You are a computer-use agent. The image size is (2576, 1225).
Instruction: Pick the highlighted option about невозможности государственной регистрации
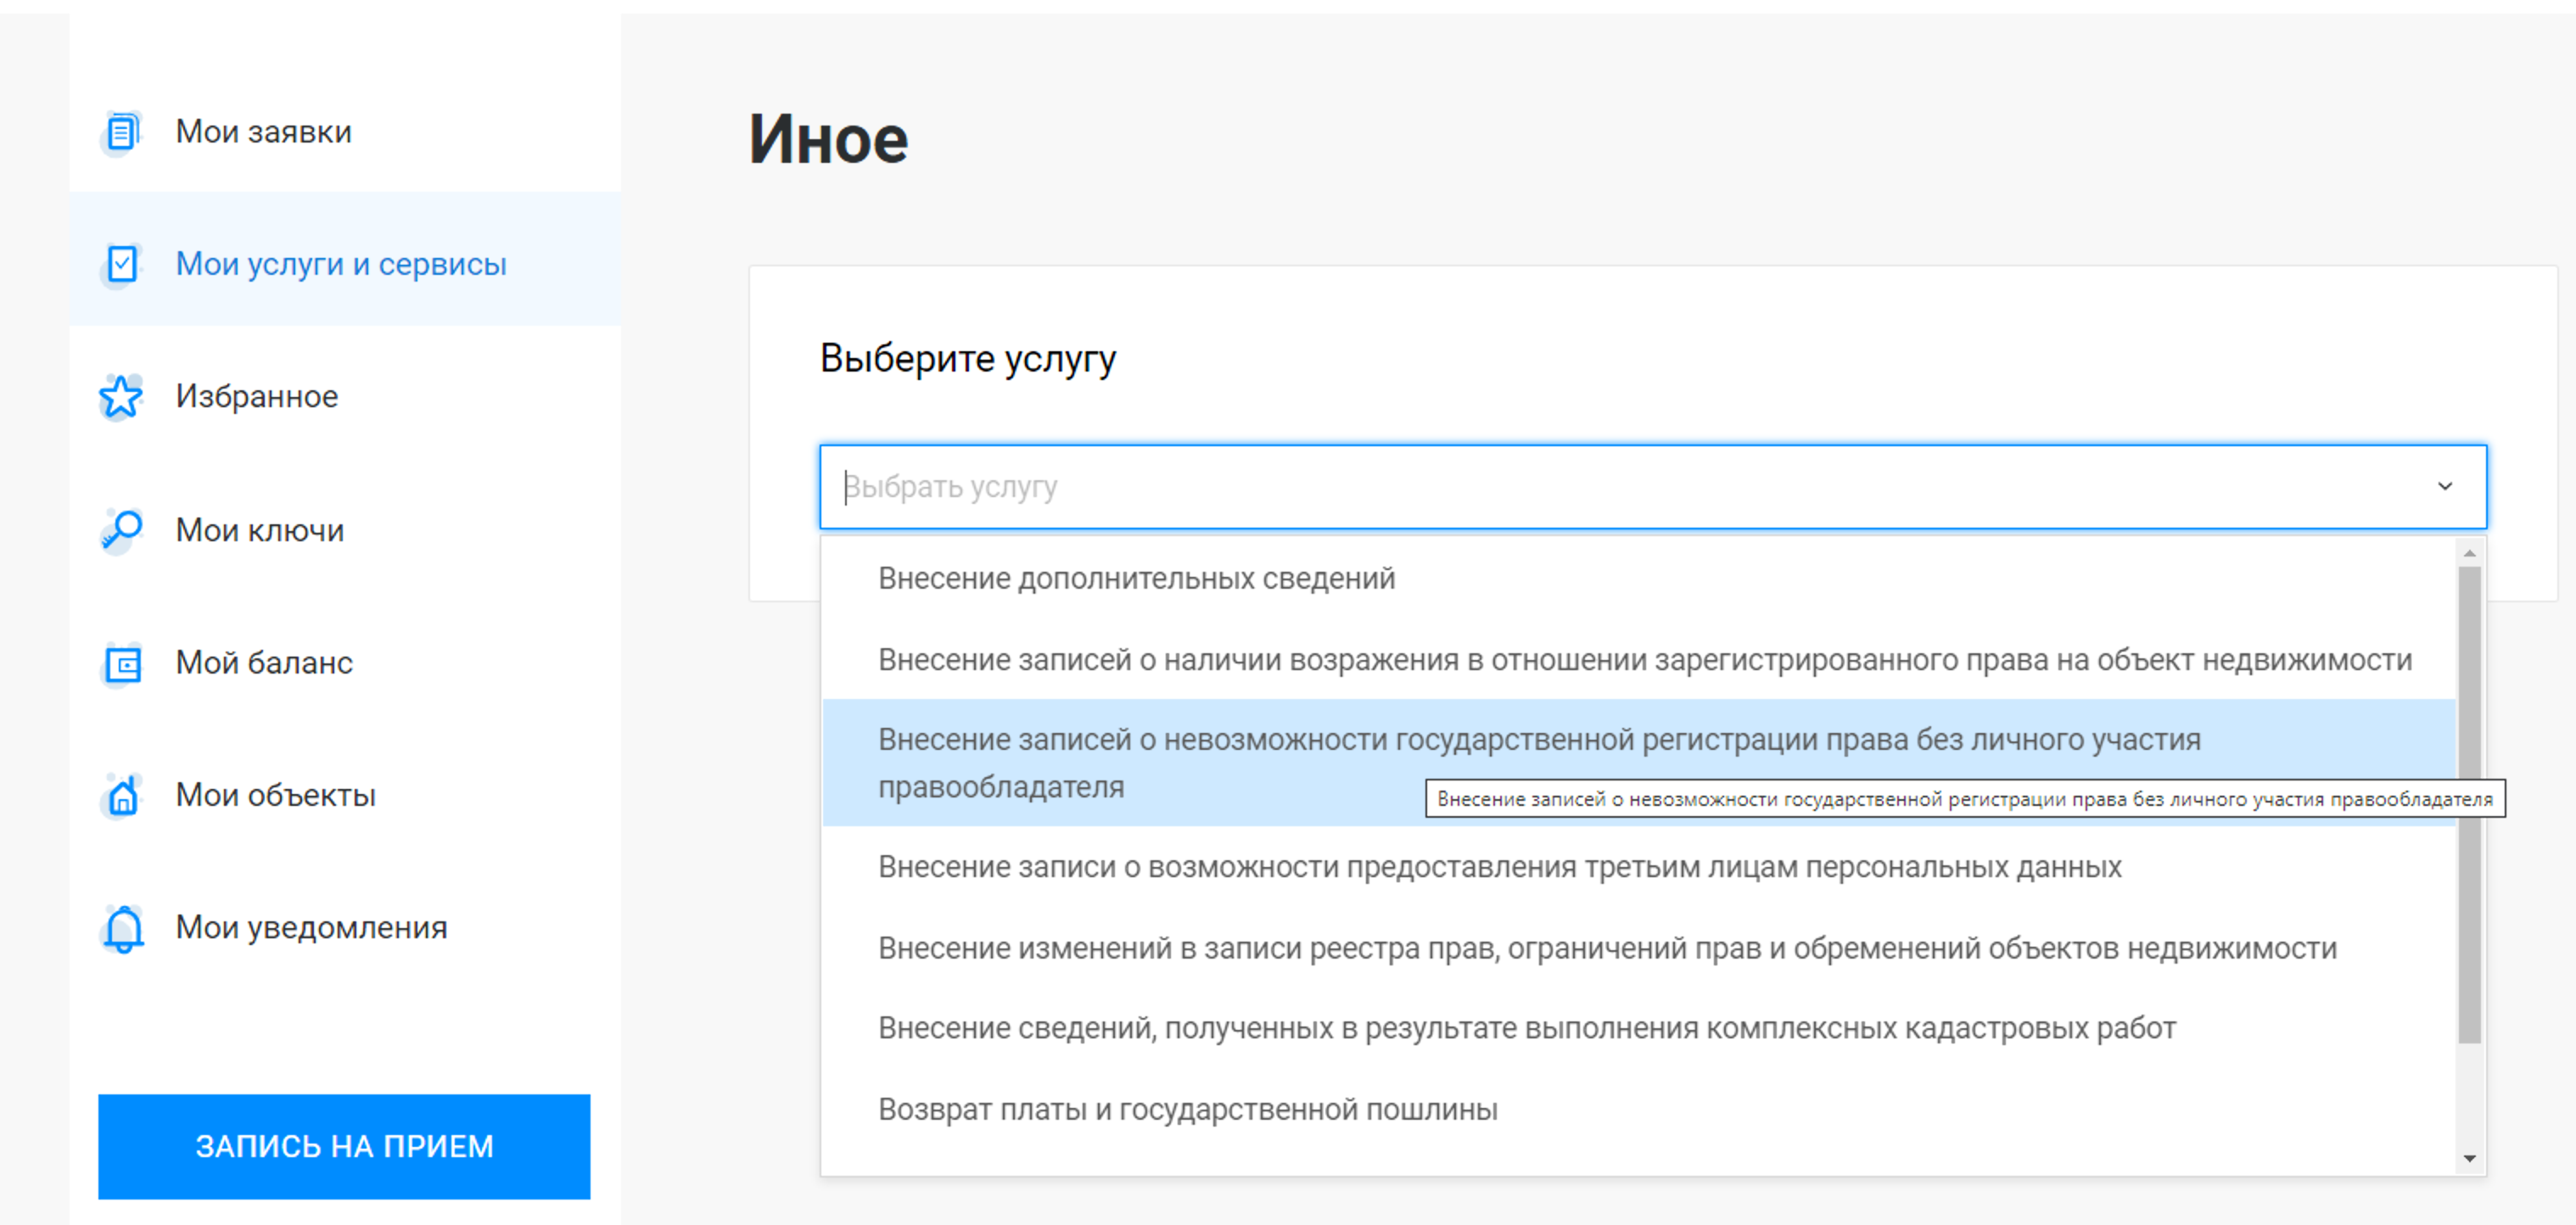click(x=1638, y=763)
